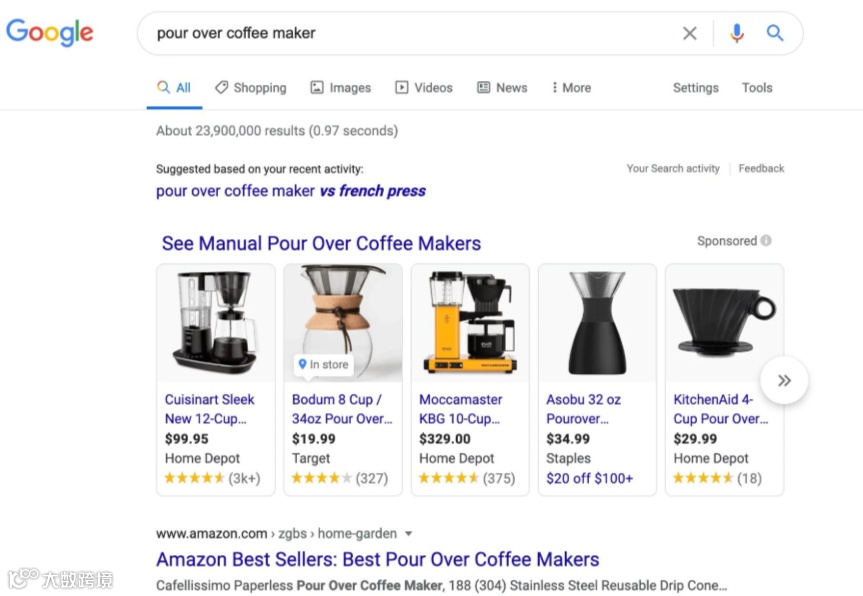Open the Moccamaster KBG 10-Cup product image
The height and width of the screenshot is (596, 863).
tap(471, 323)
